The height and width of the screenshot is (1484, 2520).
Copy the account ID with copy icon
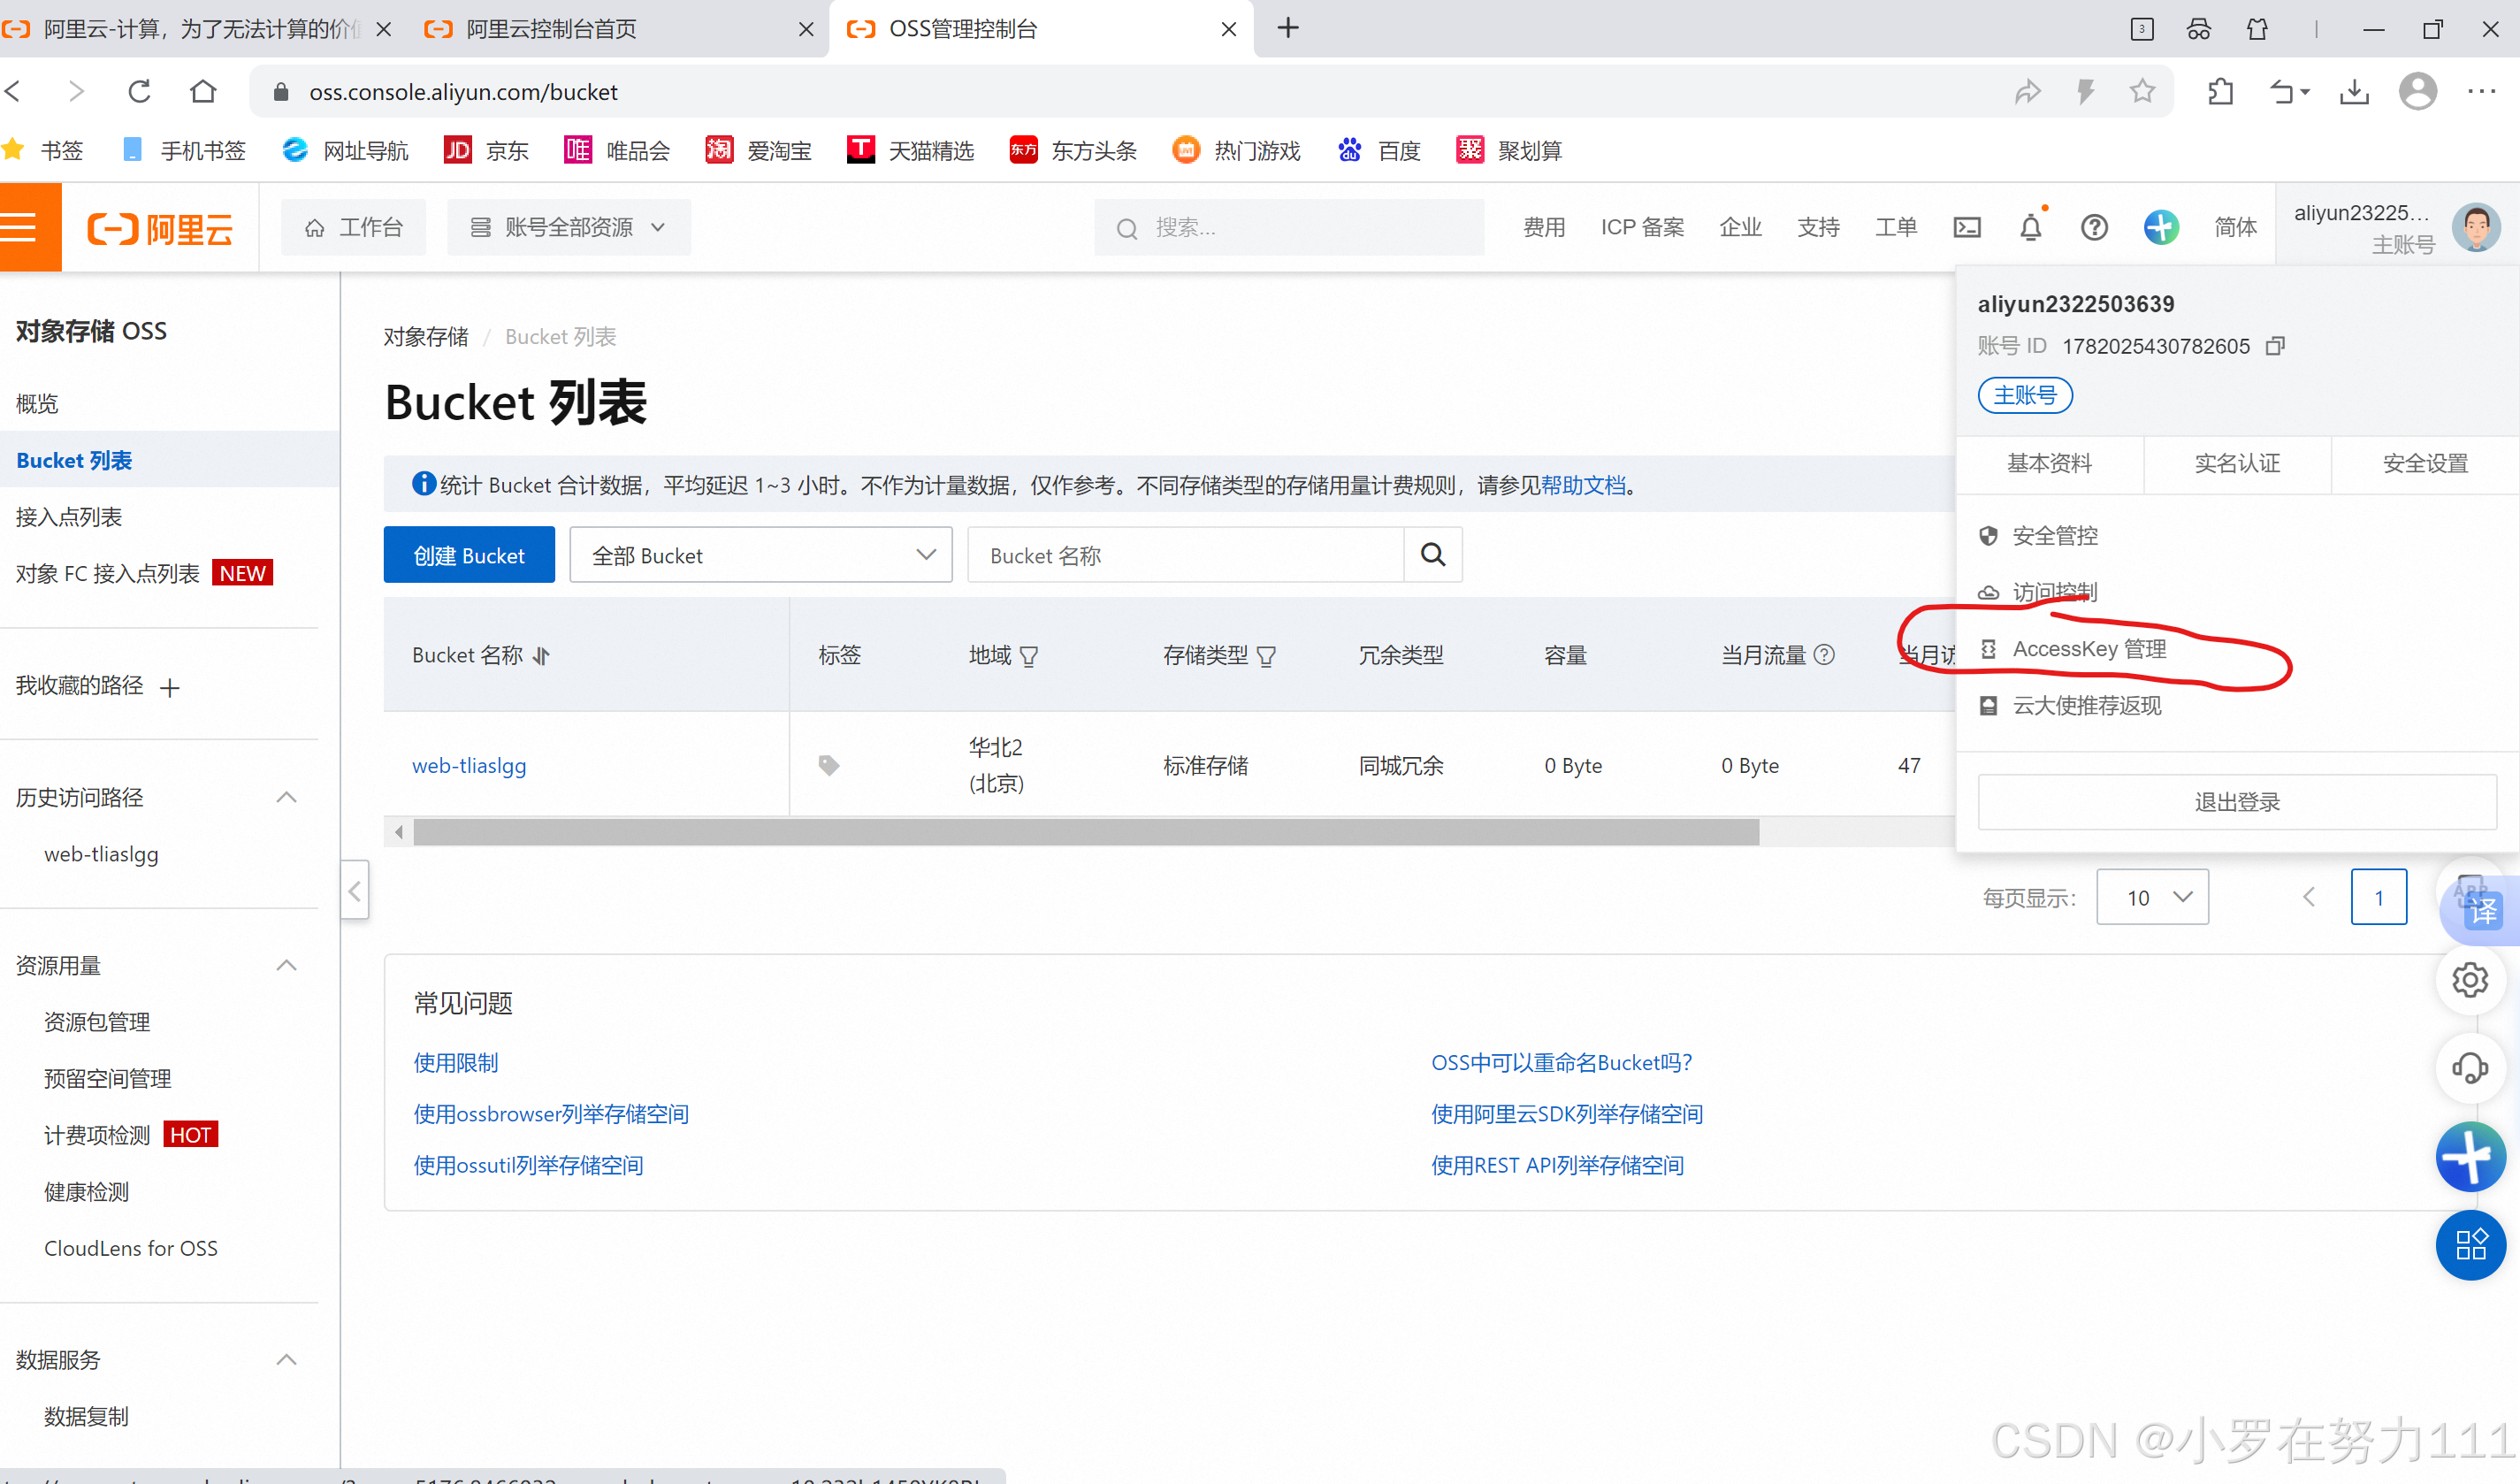tap(2275, 346)
